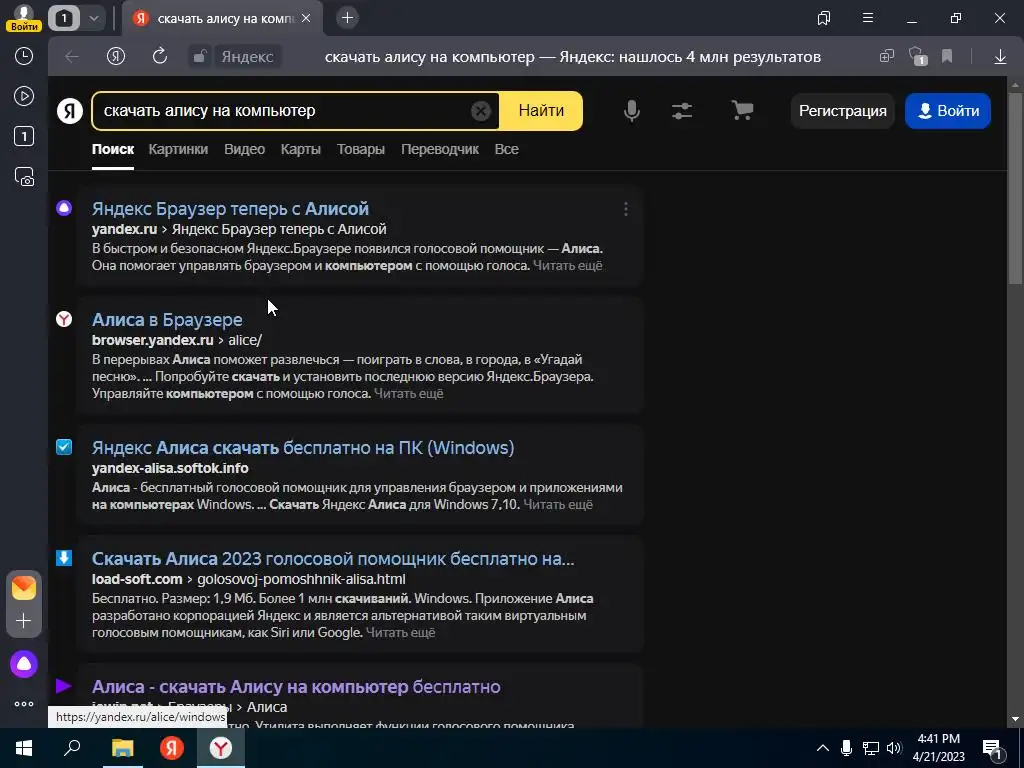1024x768 pixels.
Task: Expand the tab groups dropdown arrow
Action: click(x=94, y=18)
